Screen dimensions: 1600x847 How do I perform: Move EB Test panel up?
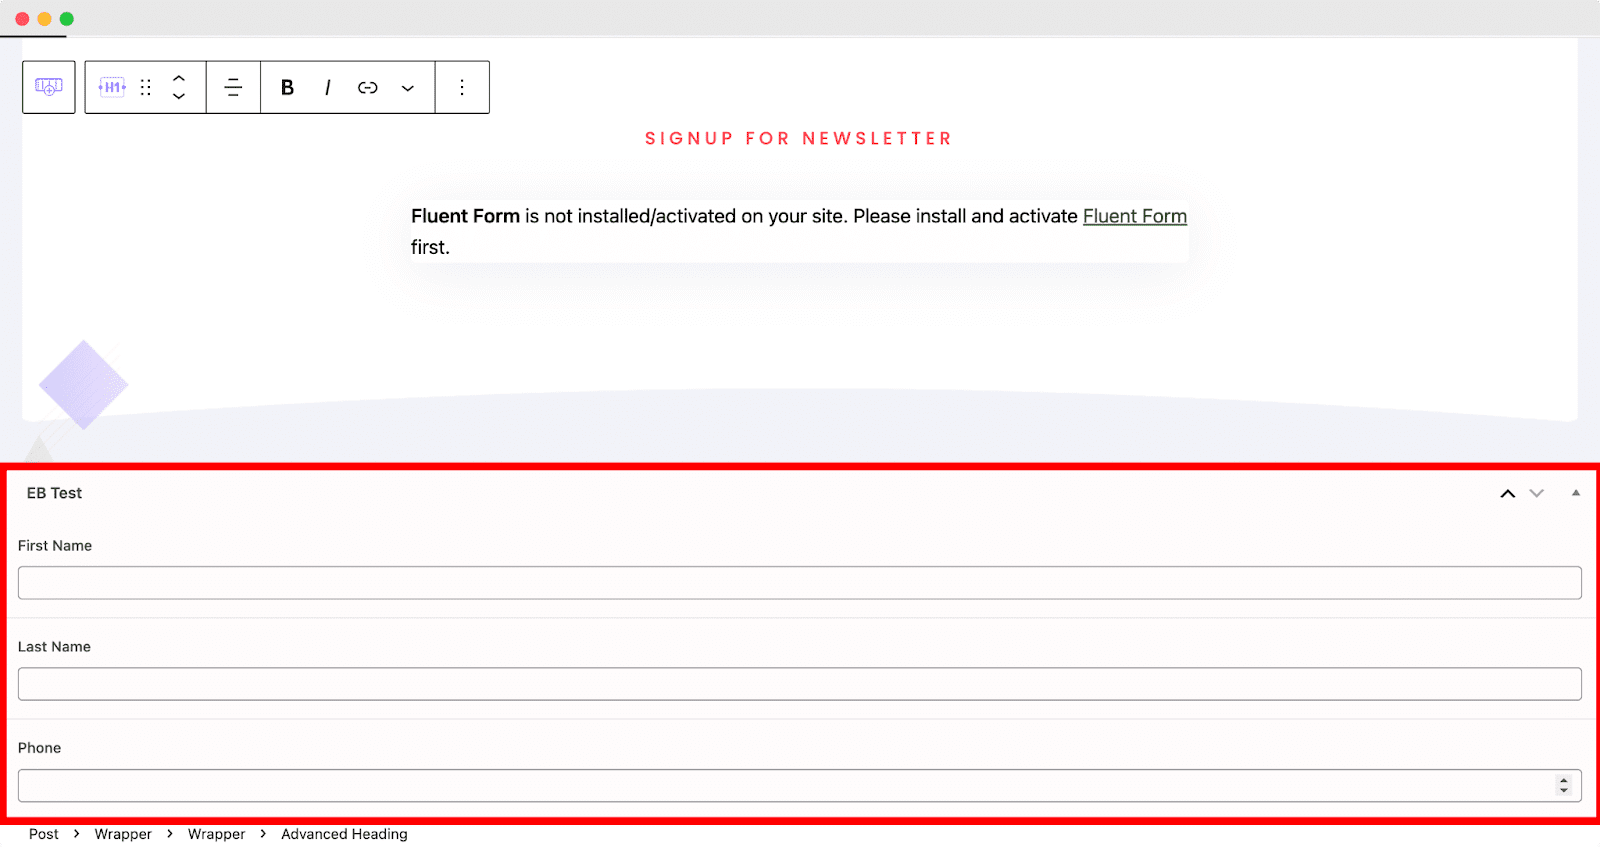click(1508, 493)
